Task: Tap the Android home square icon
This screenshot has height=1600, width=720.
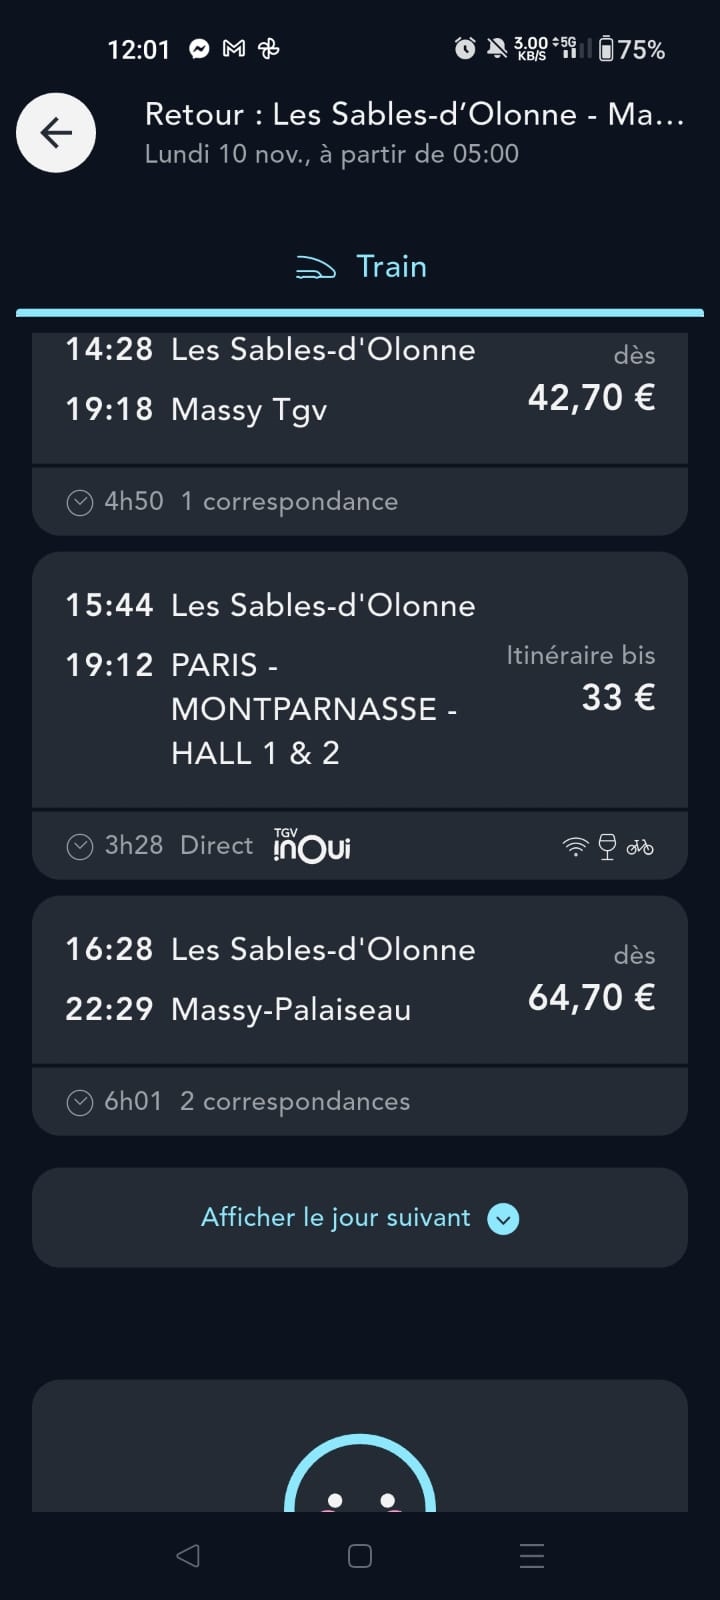Action: (x=360, y=1555)
